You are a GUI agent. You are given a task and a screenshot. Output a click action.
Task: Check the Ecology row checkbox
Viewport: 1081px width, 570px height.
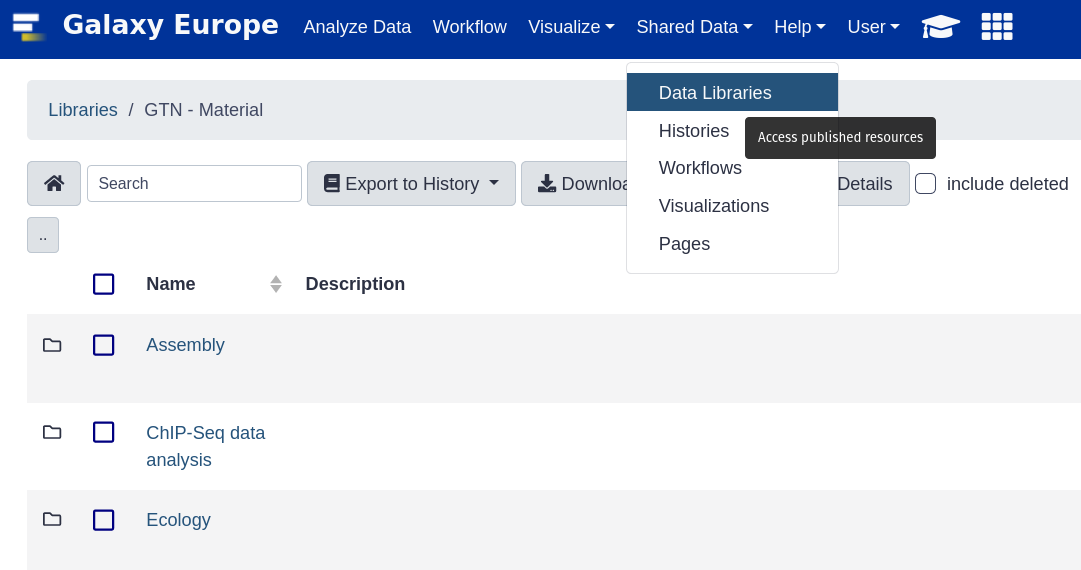(x=103, y=520)
